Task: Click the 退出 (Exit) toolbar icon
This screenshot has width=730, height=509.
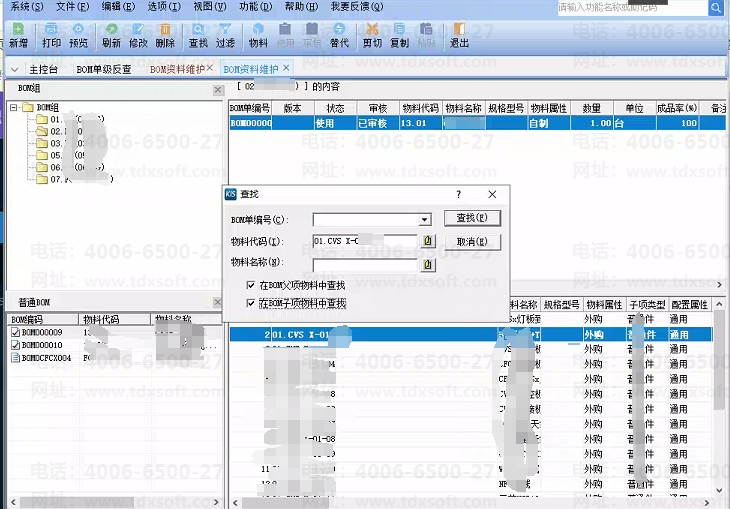Action: [x=459, y=36]
